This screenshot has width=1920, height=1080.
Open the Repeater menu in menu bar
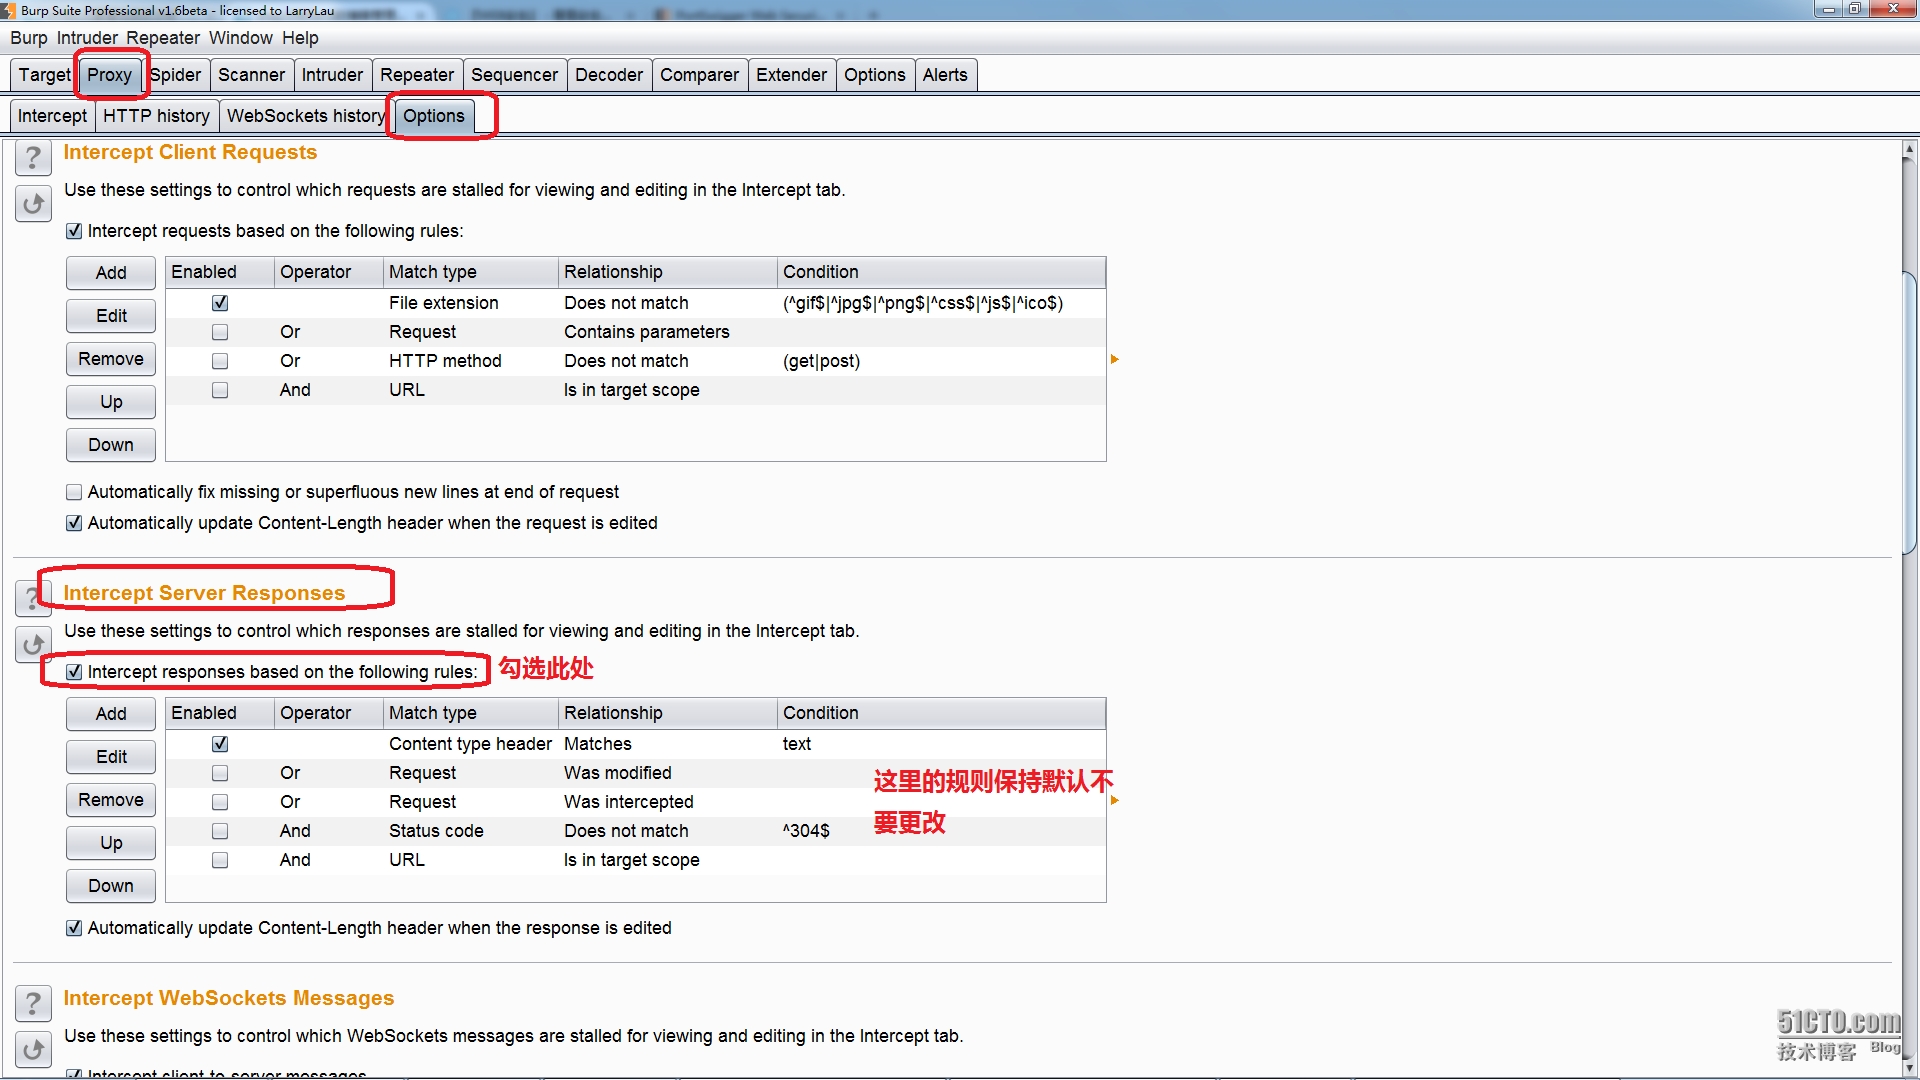pyautogui.click(x=163, y=38)
